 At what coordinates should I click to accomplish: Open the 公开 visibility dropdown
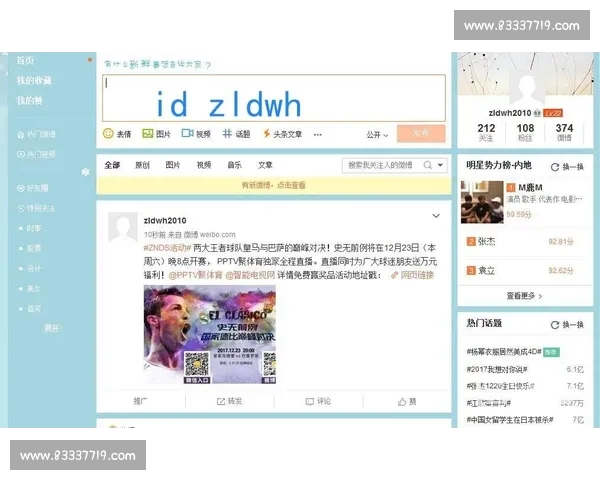pos(377,135)
